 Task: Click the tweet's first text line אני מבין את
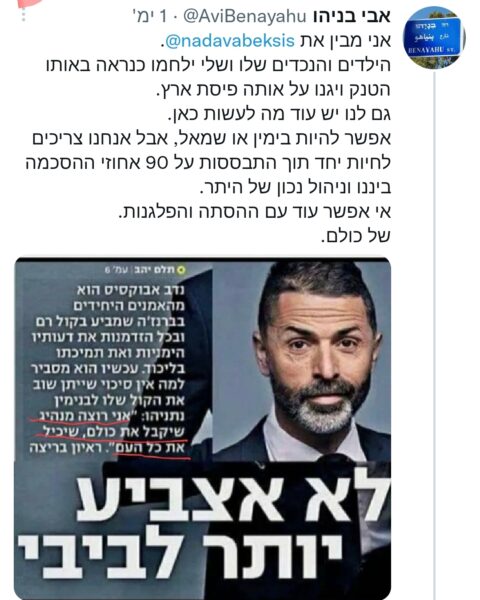tap(346, 41)
